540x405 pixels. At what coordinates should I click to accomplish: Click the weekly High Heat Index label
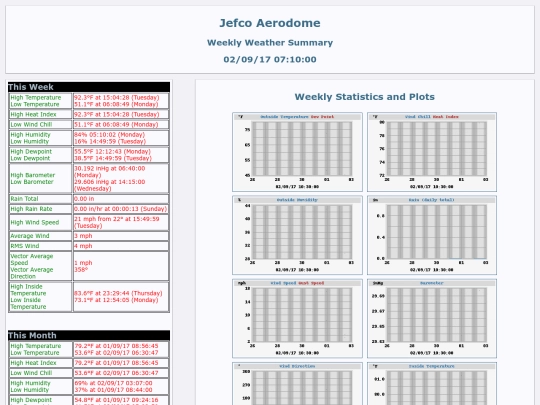pos(33,114)
